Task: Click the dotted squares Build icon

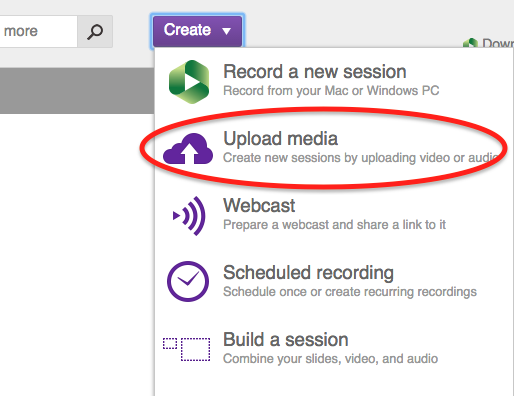Action: pyautogui.click(x=187, y=349)
